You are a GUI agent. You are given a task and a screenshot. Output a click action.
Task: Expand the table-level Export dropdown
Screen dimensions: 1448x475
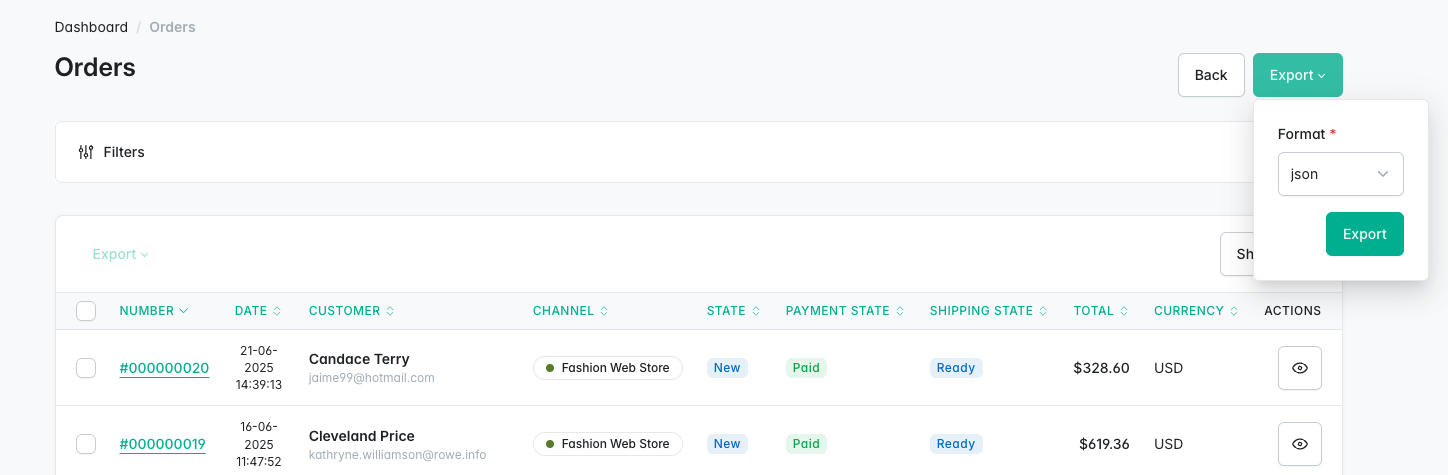point(120,254)
